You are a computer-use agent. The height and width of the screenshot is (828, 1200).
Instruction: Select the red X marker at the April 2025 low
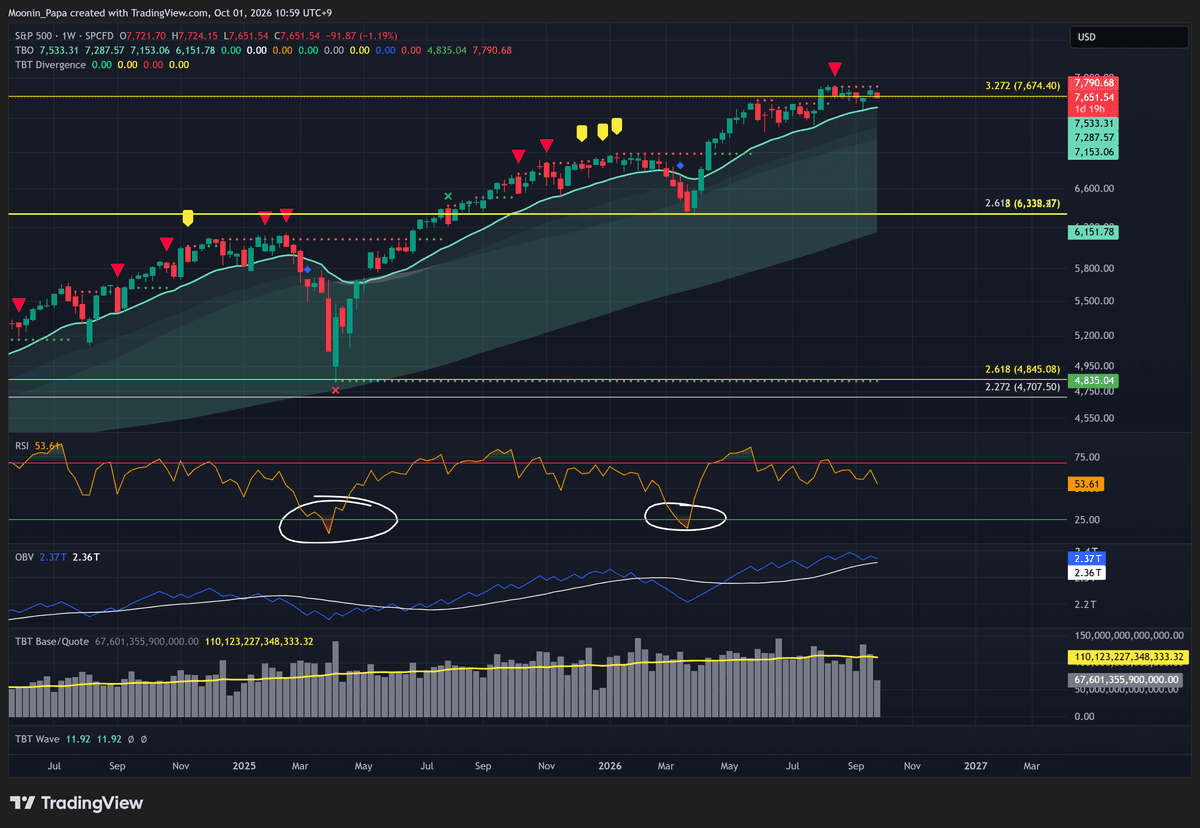(335, 390)
